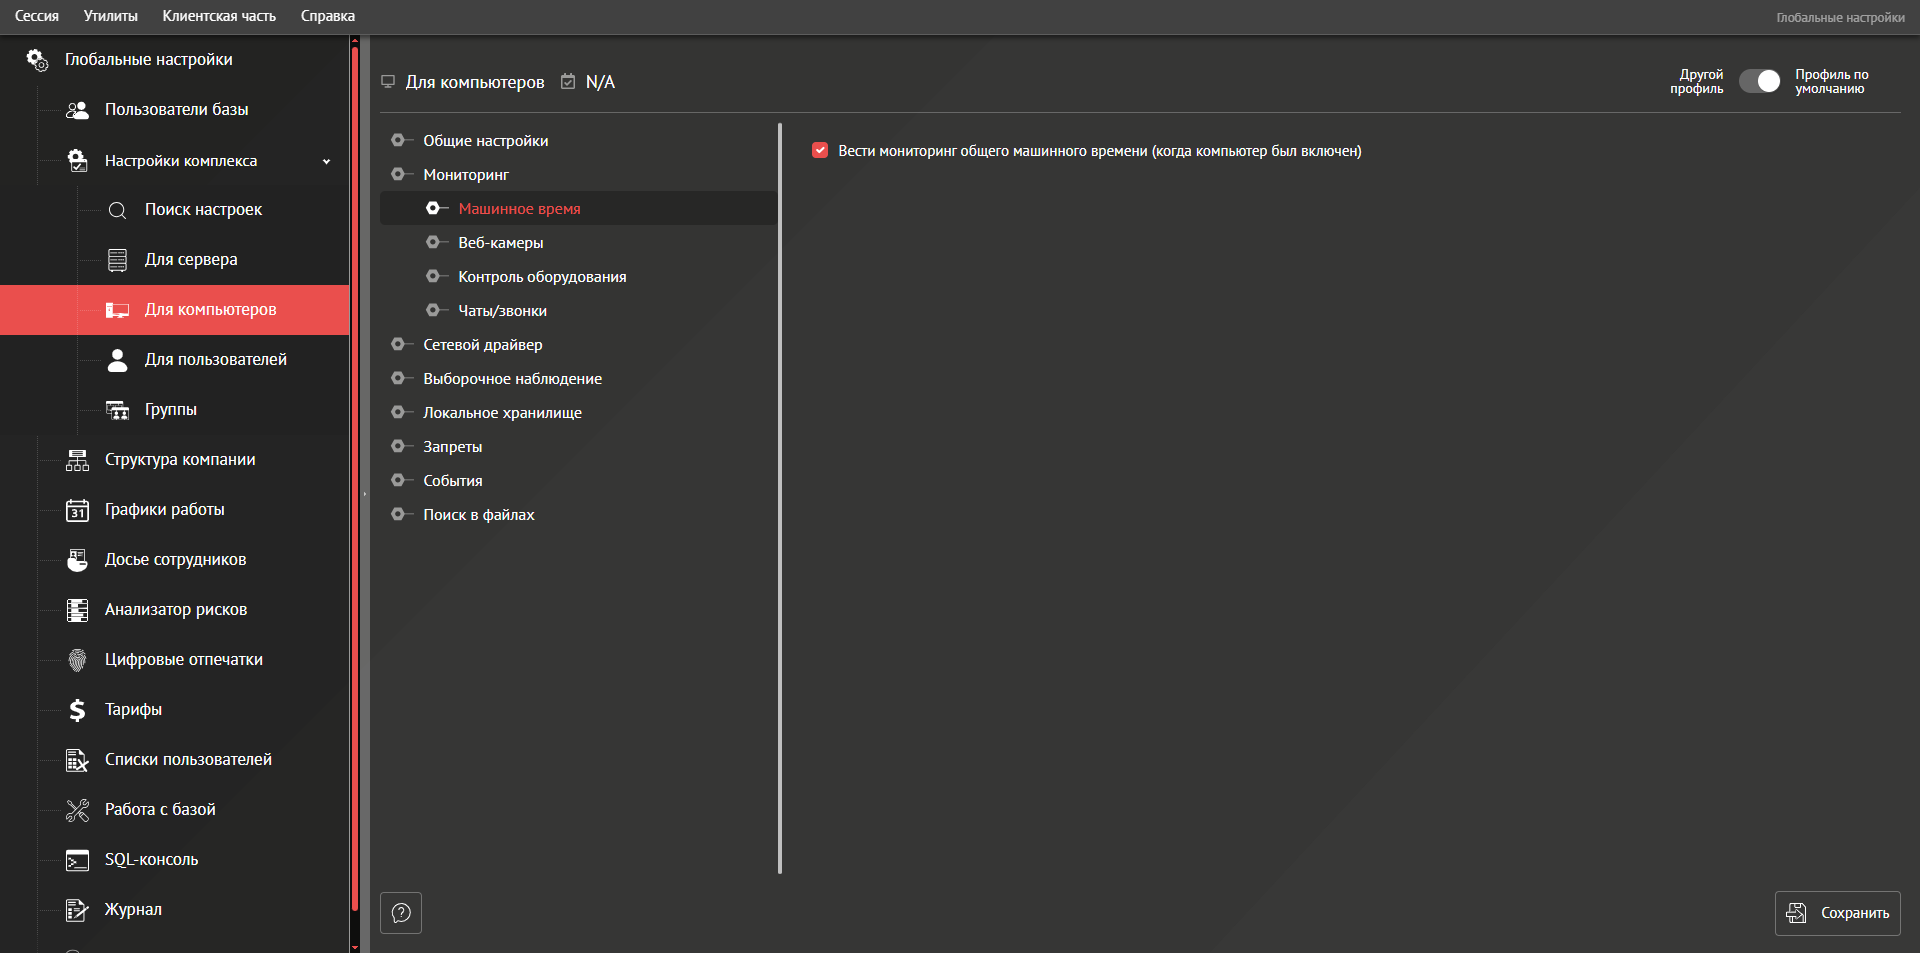Open the Справка menu
The height and width of the screenshot is (953, 1920).
click(x=327, y=16)
